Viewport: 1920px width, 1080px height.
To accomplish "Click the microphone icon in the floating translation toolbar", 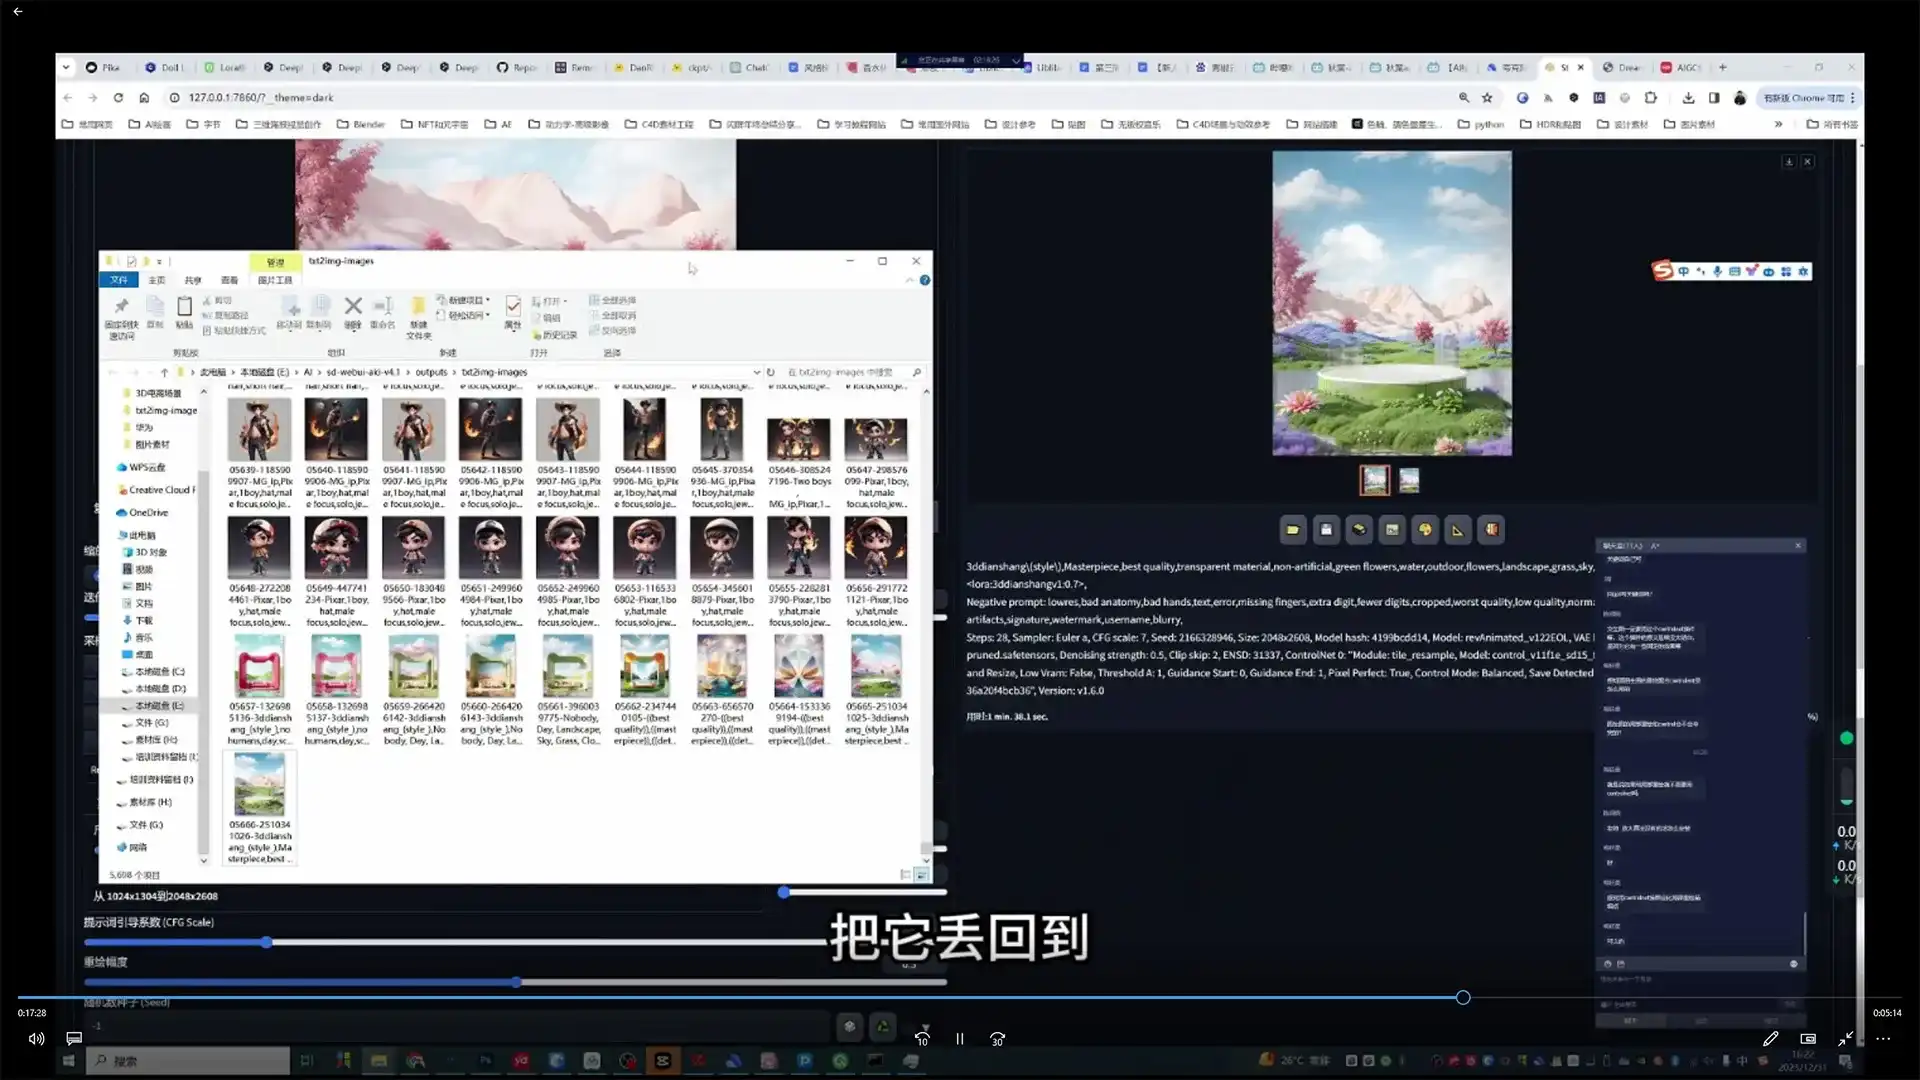I will pos(1717,272).
